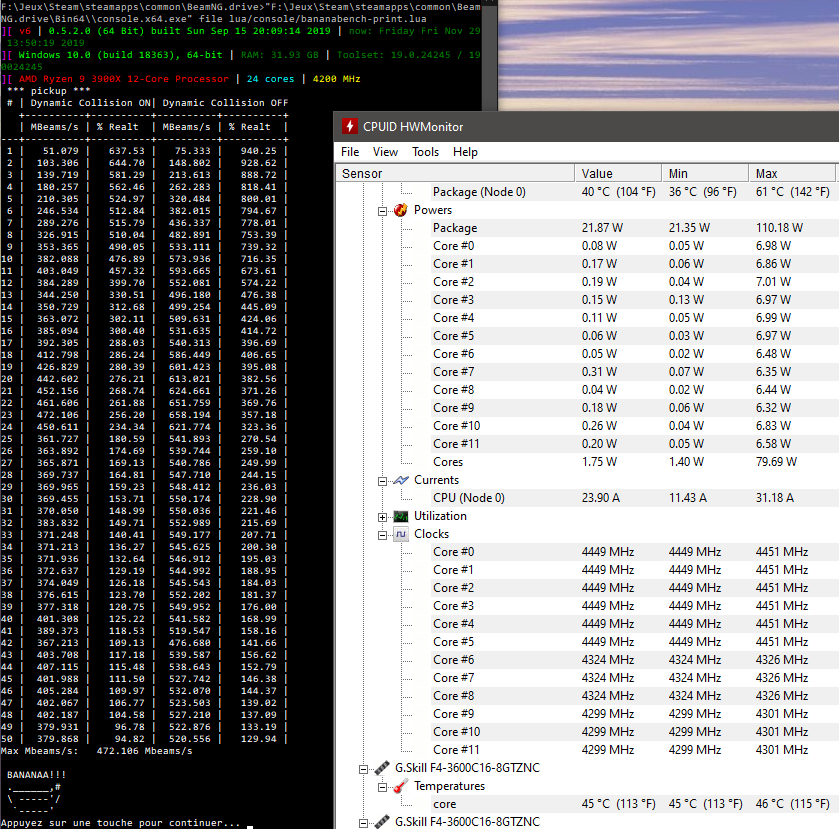The width and height of the screenshot is (839, 829).
Task: Click the Max column header
Action: (791, 173)
